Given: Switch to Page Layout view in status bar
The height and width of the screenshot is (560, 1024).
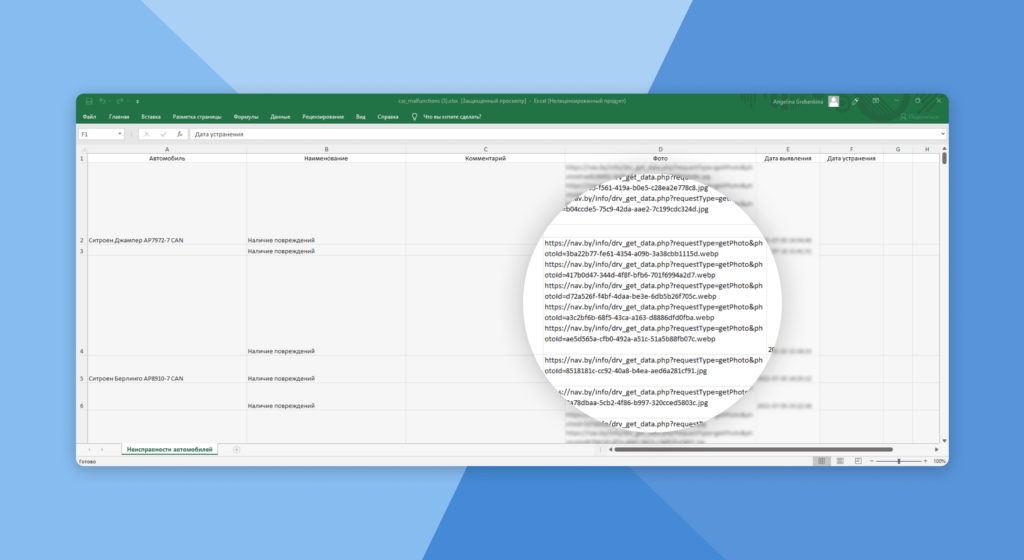Looking at the screenshot, I should point(838,461).
